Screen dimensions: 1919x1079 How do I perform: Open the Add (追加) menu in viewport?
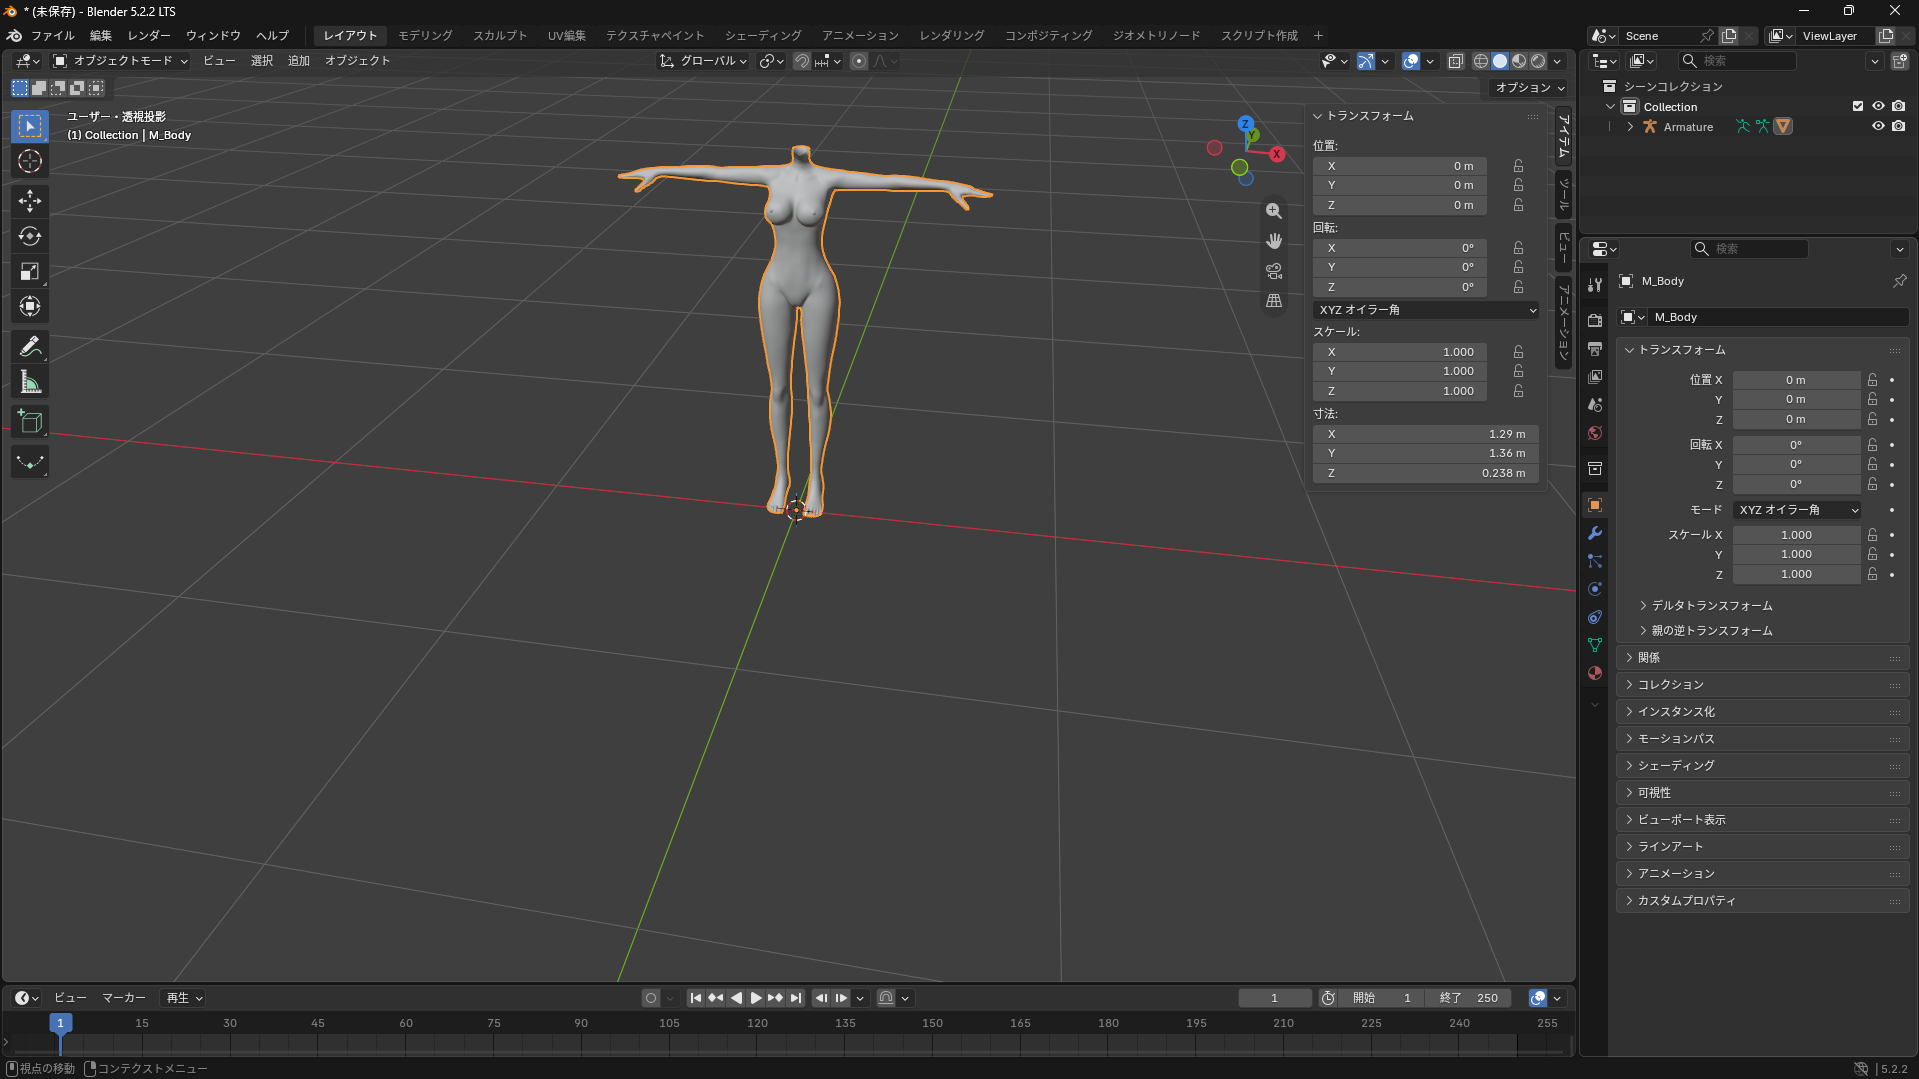(299, 61)
